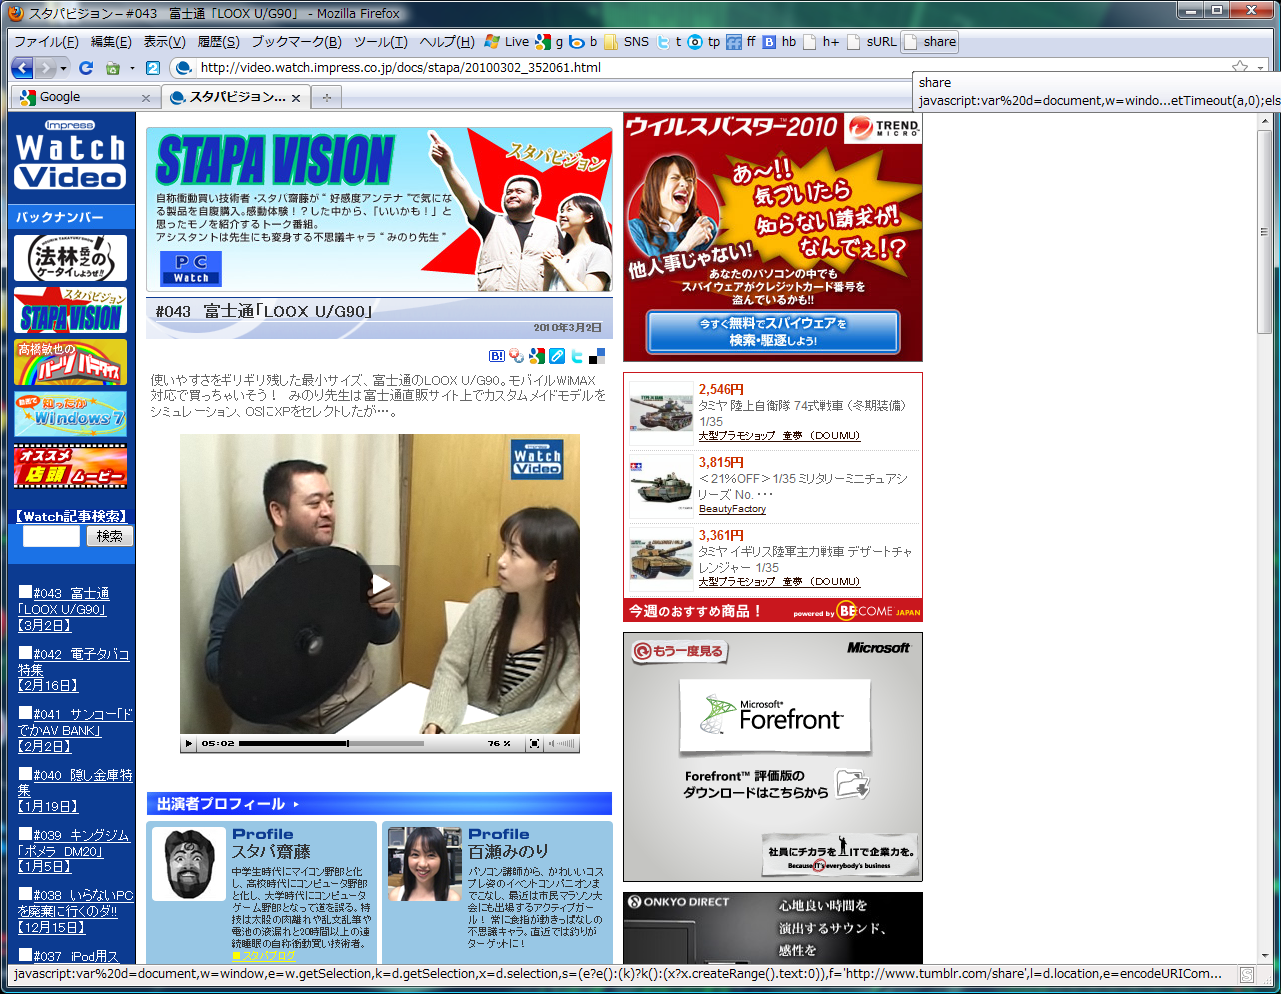Click the 'hb' Hatena bookmark
This screenshot has width=1281, height=994.
(x=780, y=42)
